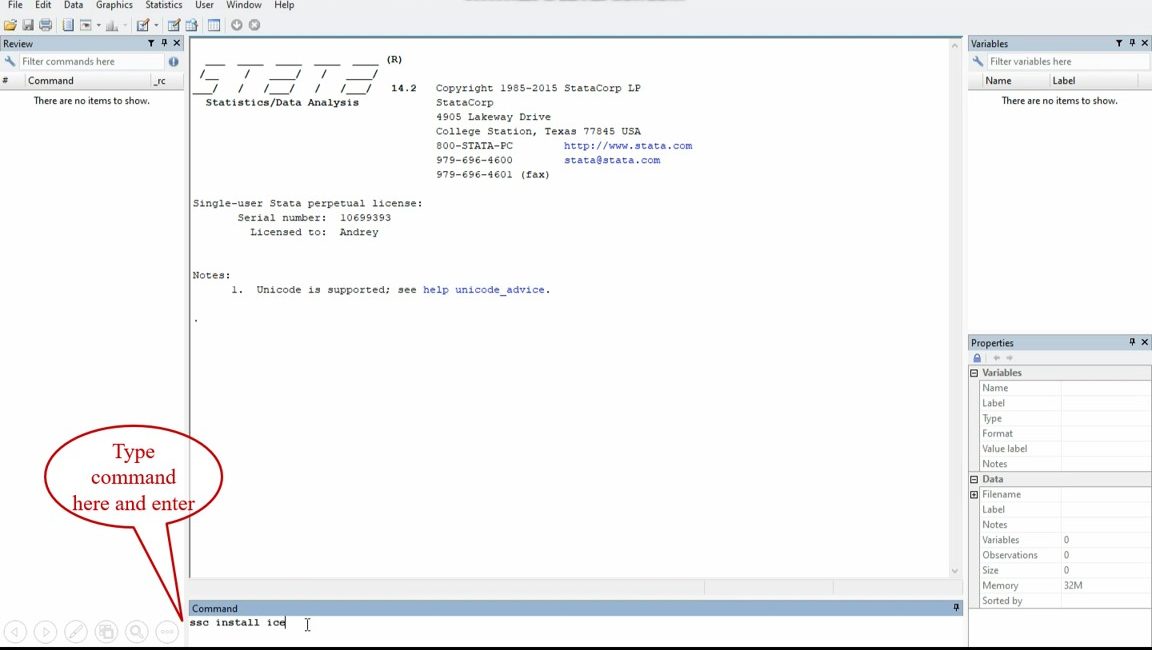Click the Save floppy disk icon
Screen dimensions: 1152x650
28,25
